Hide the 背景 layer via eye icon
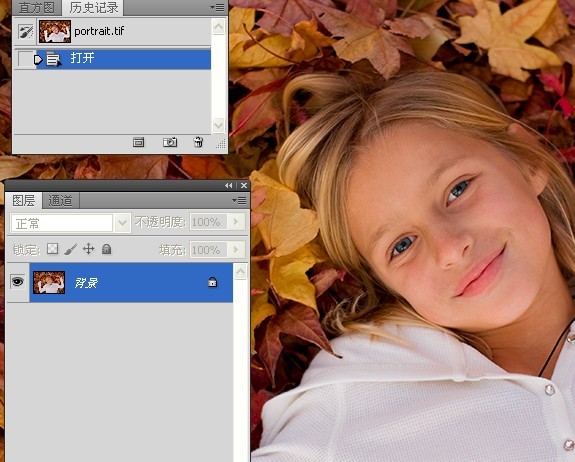The image size is (575, 462). tap(18, 282)
